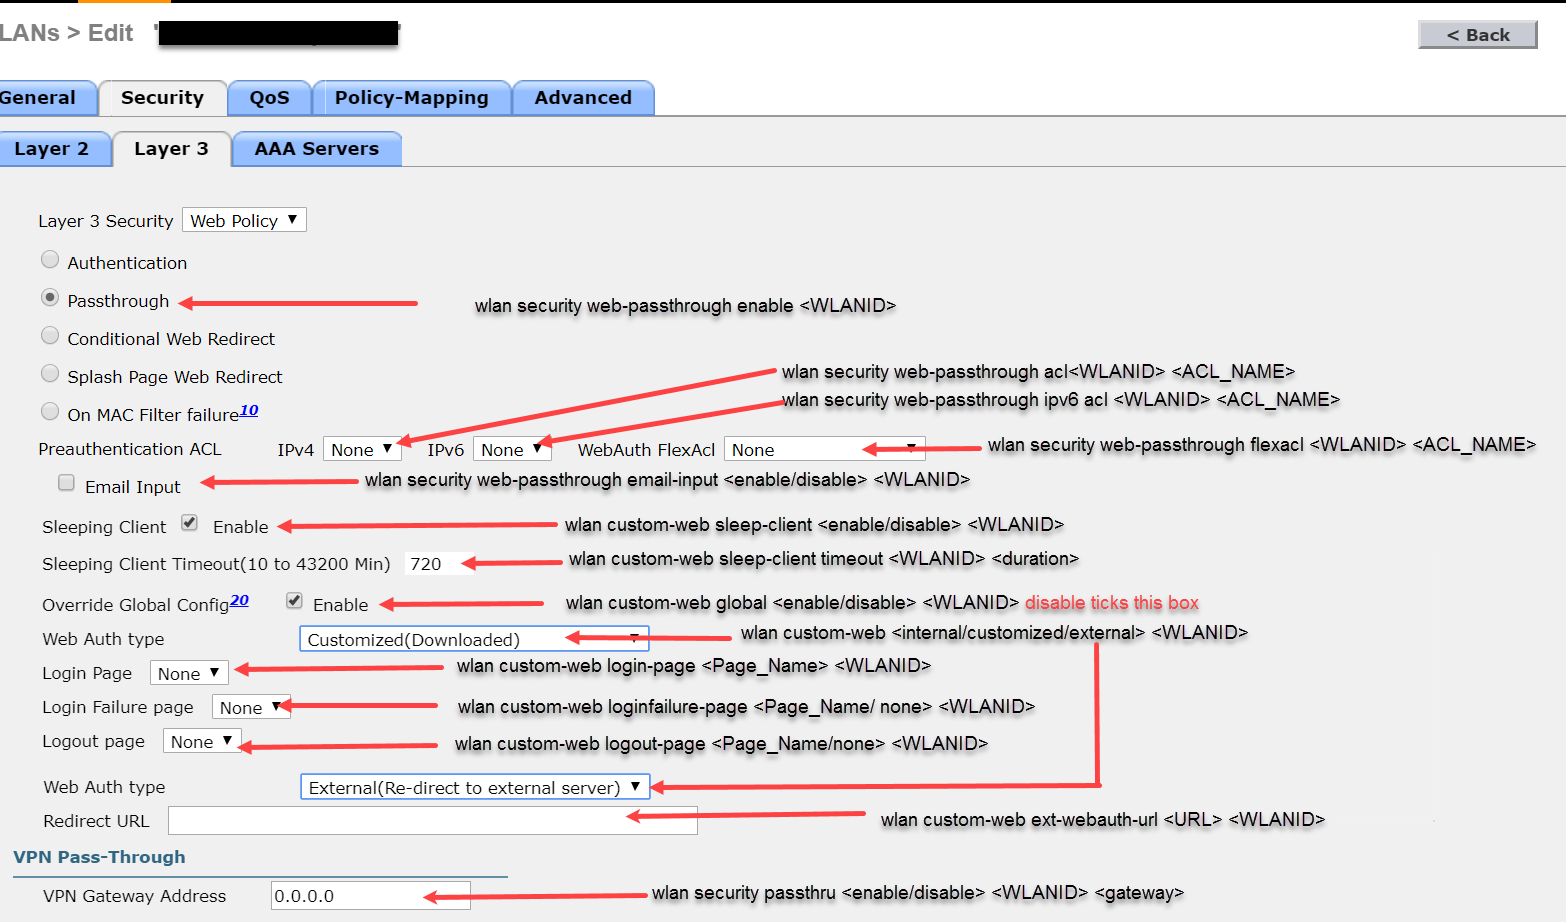
Task: Open the IPv4 Preauthentication ACL dropdown
Action: [x=361, y=450]
